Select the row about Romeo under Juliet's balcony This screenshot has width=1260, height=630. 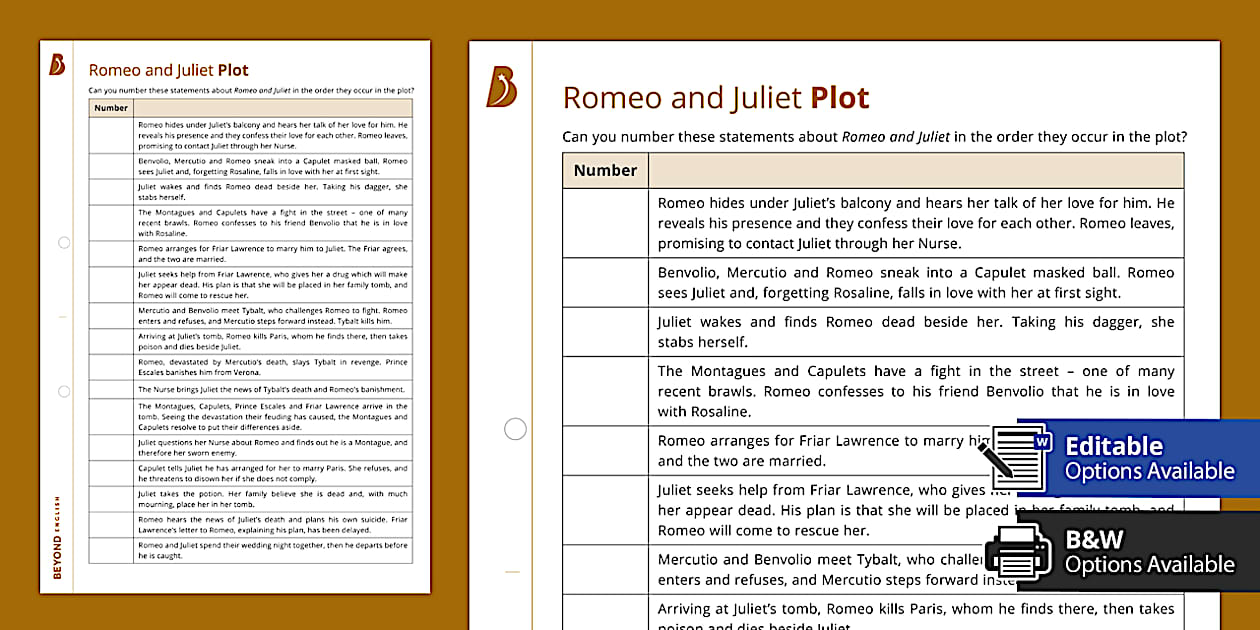(x=915, y=222)
